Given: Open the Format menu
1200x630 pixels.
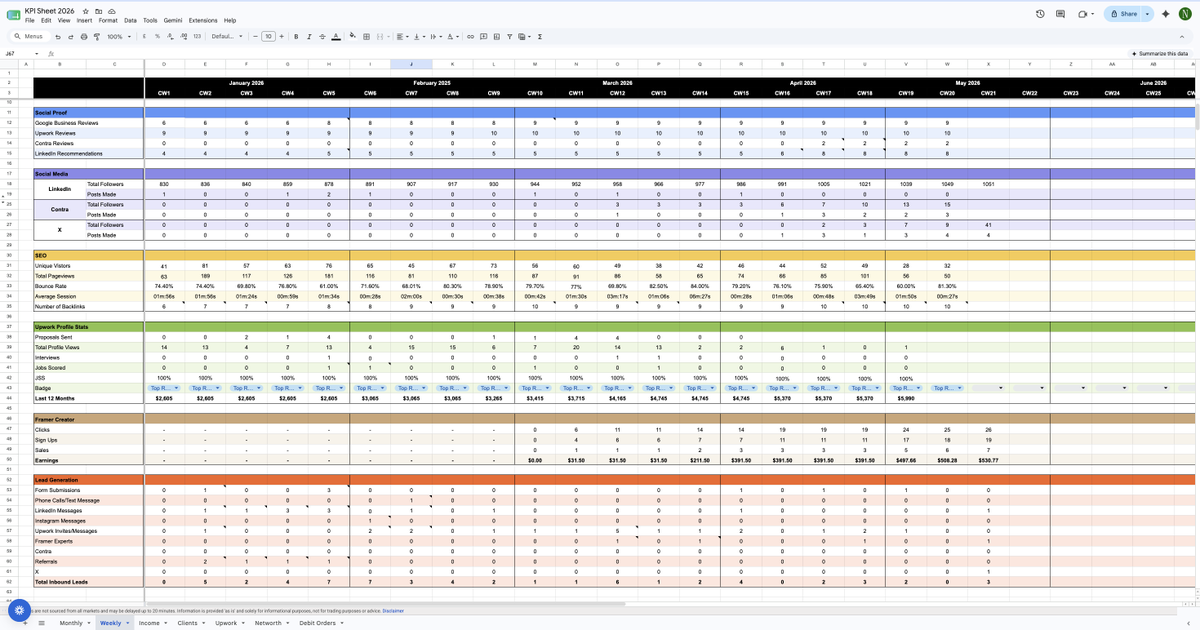Looking at the screenshot, I should pos(107,20).
